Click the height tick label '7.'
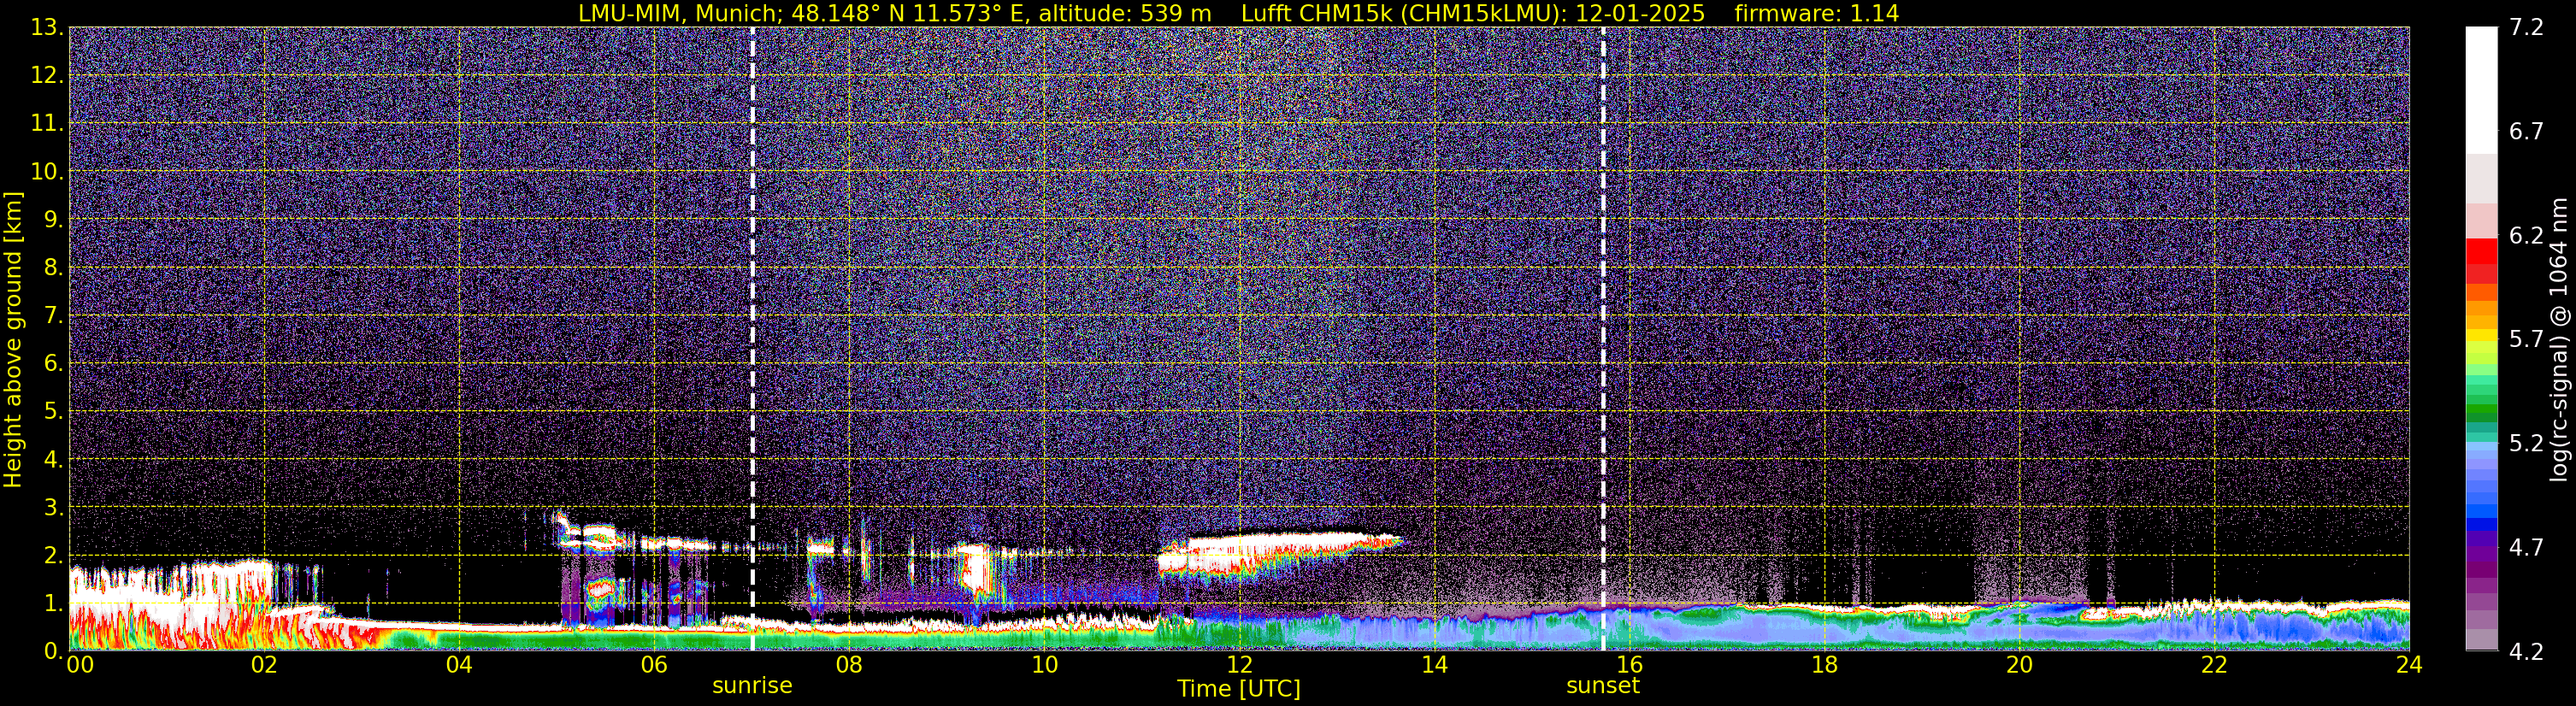2576x706 pixels. pyautogui.click(x=53, y=315)
